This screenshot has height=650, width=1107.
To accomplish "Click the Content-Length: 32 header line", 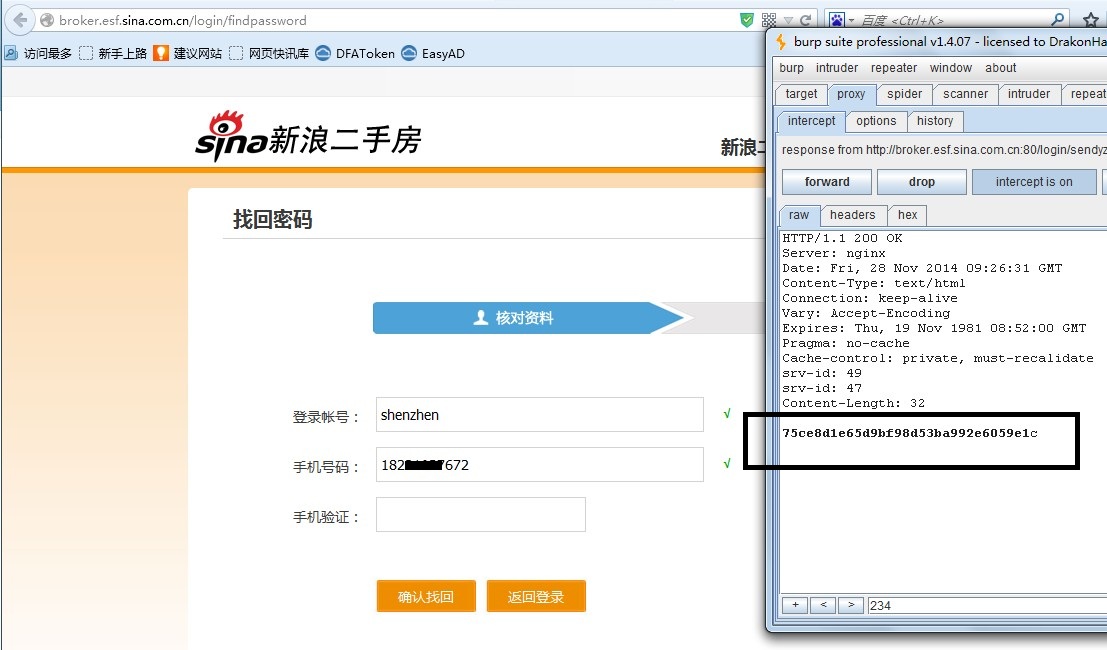I will [854, 403].
